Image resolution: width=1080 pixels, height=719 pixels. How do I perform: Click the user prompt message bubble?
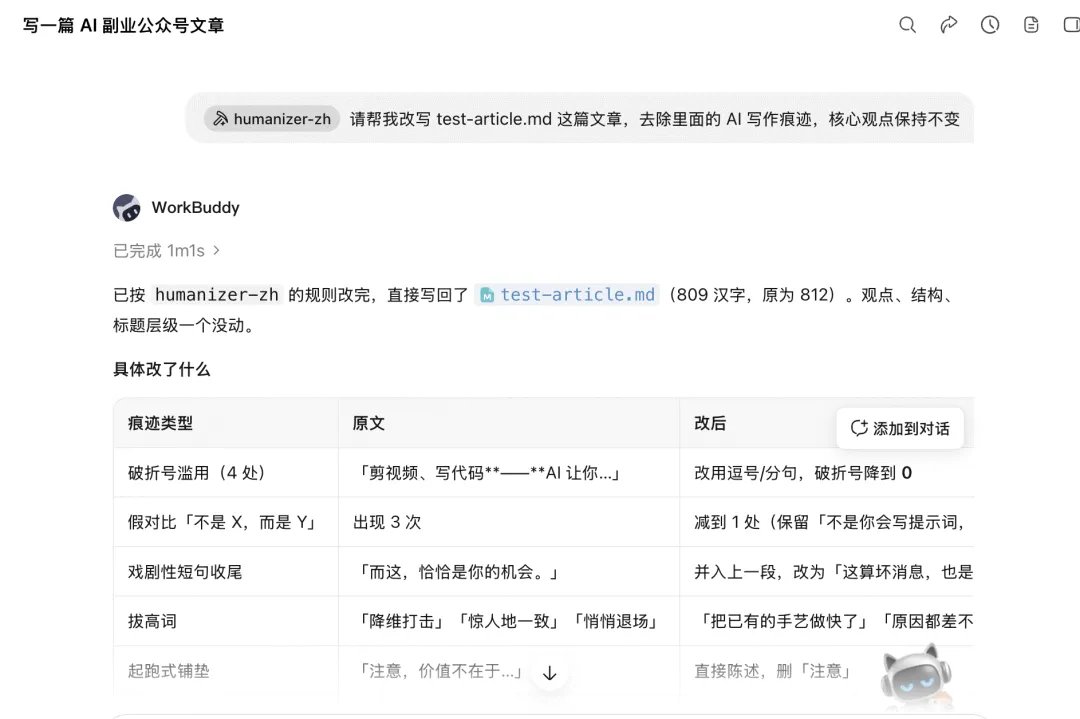(580, 118)
